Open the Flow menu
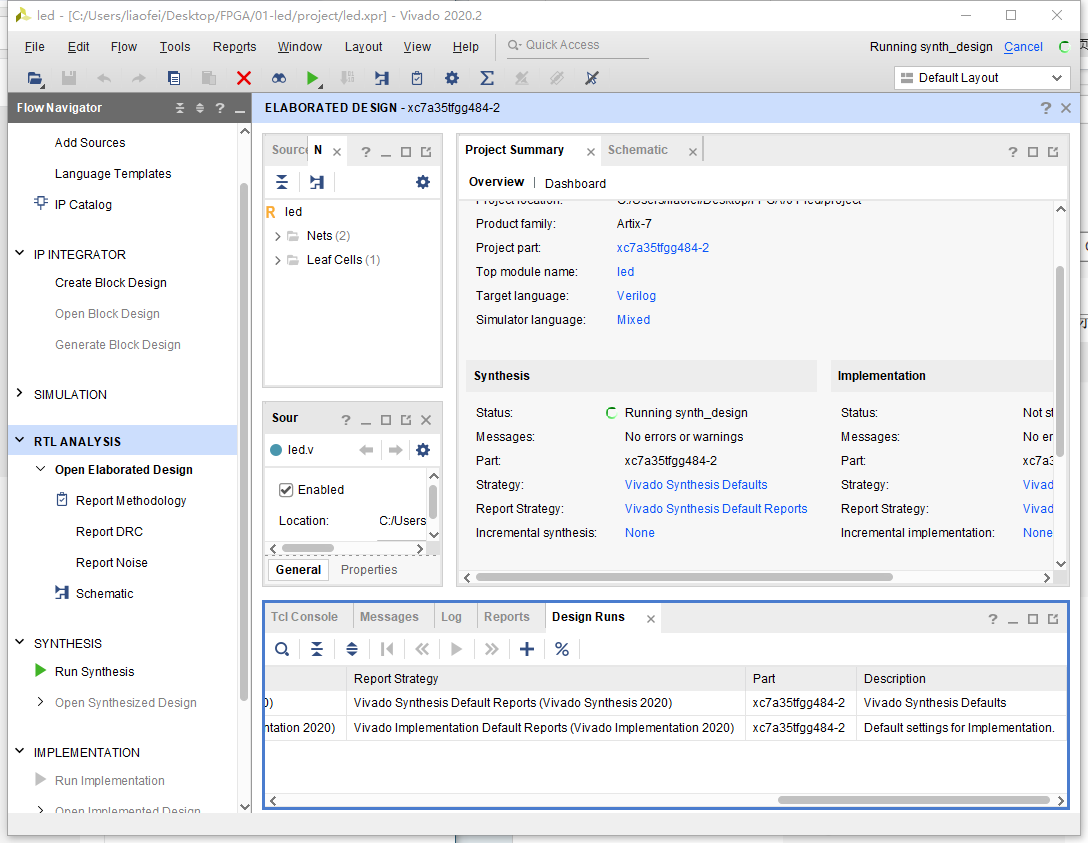The width and height of the screenshot is (1088, 843). [124, 47]
